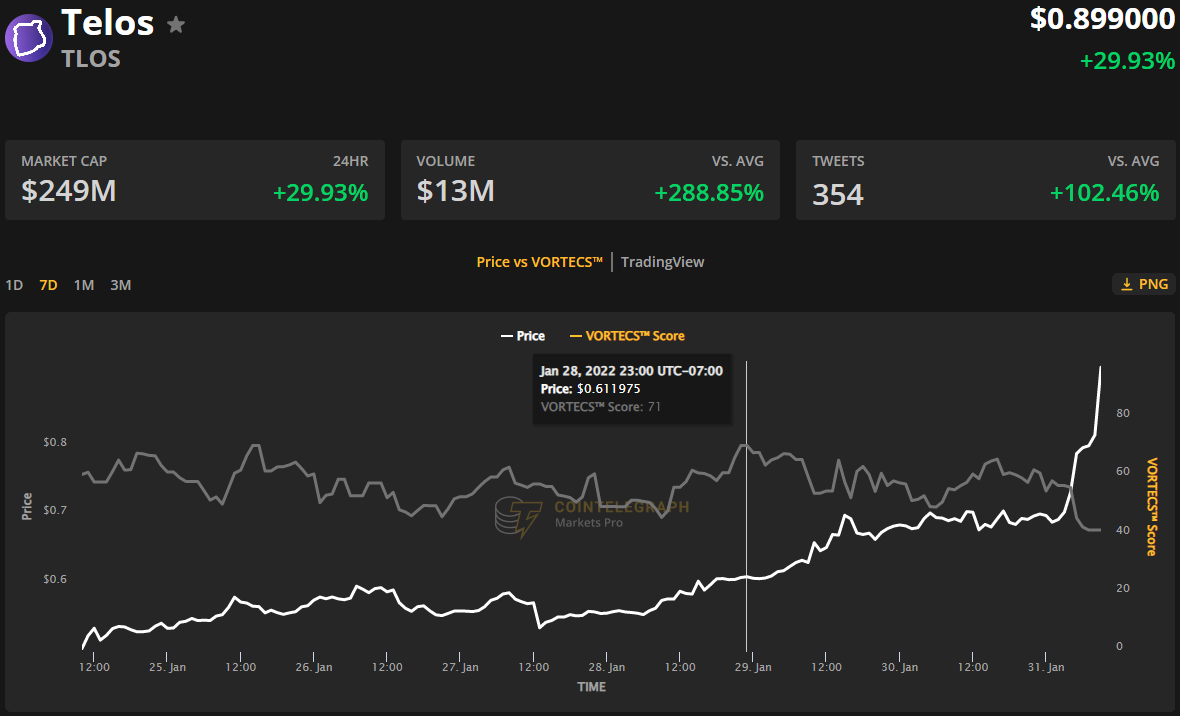
Task: Toggle the VORTECS™ Score legend series
Action: [x=627, y=336]
